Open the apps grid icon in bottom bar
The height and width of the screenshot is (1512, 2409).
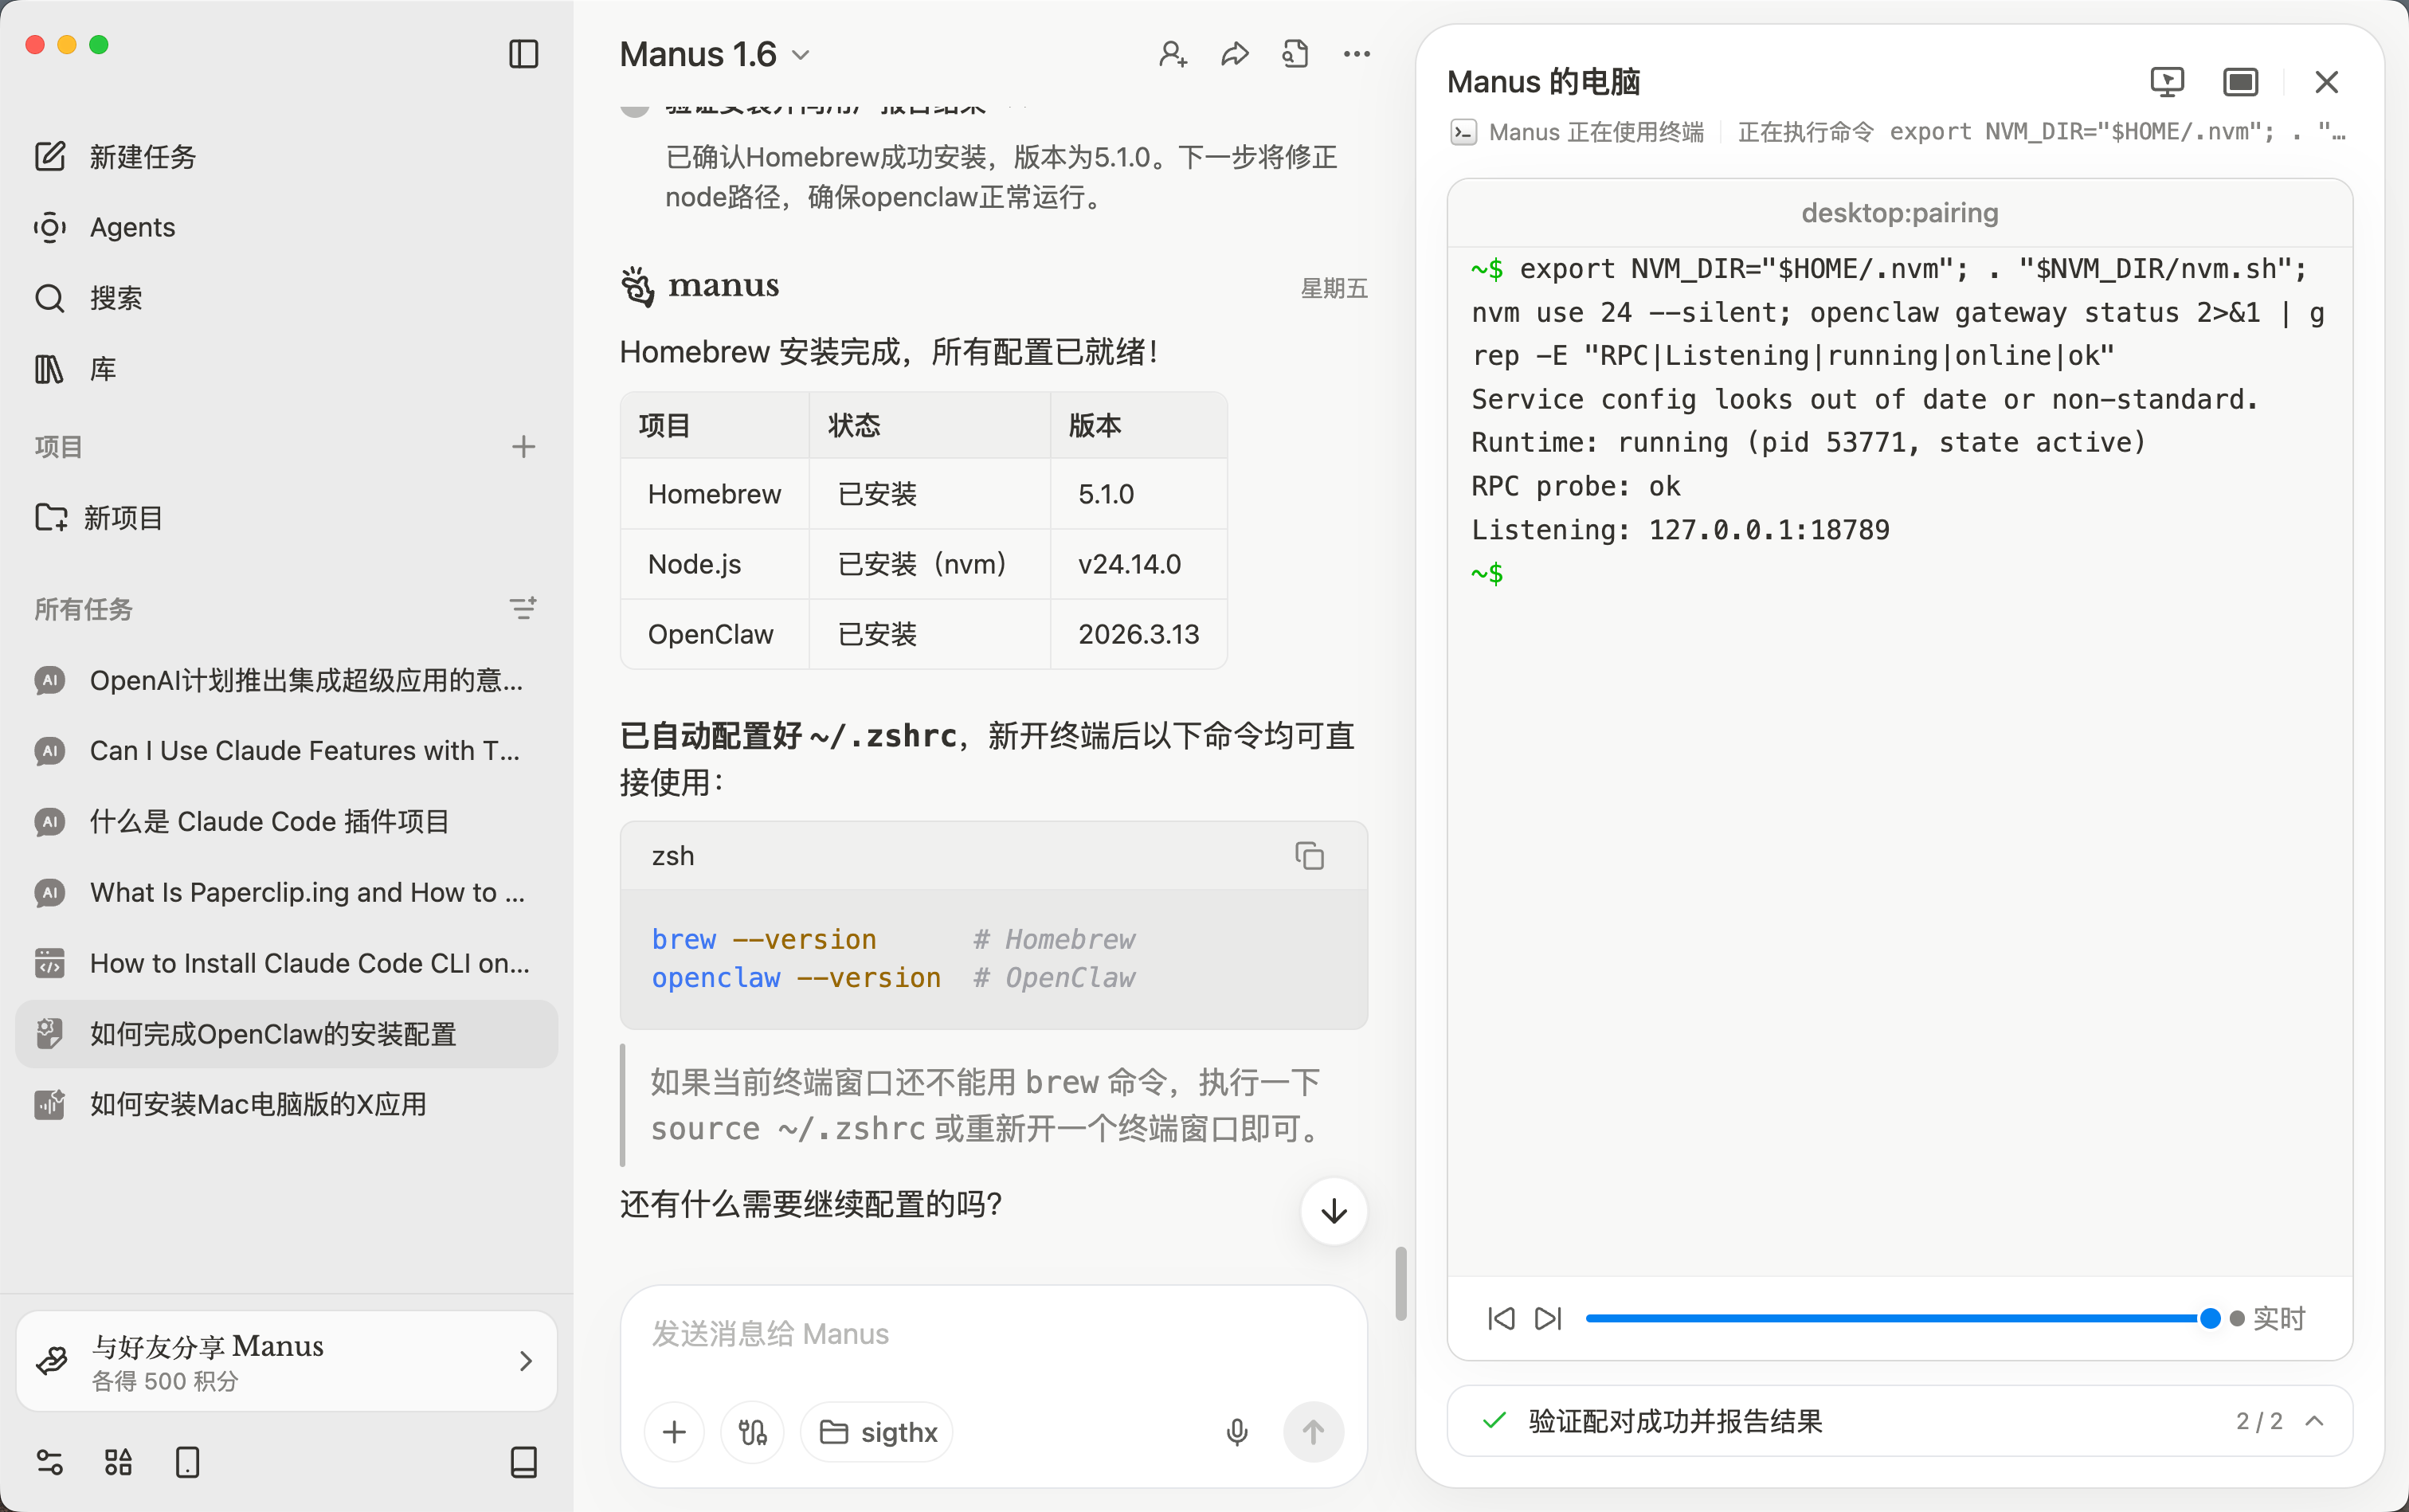117,1462
